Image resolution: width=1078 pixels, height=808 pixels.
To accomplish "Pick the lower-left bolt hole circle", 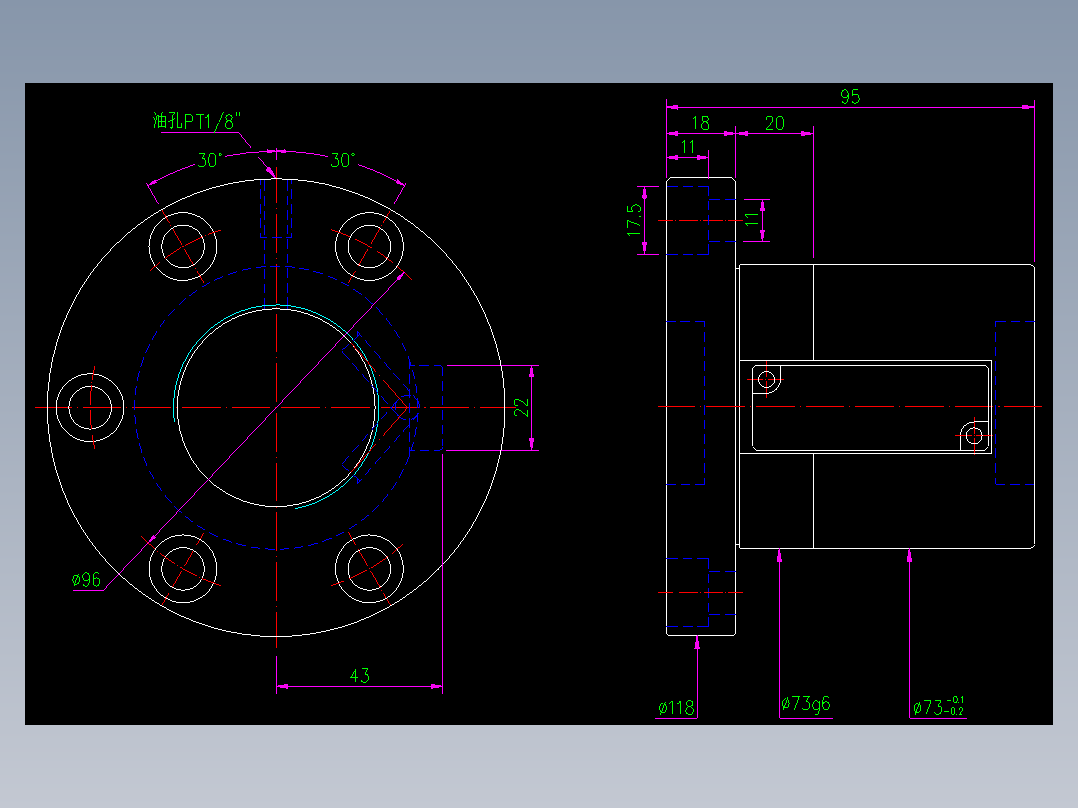I will (183, 569).
